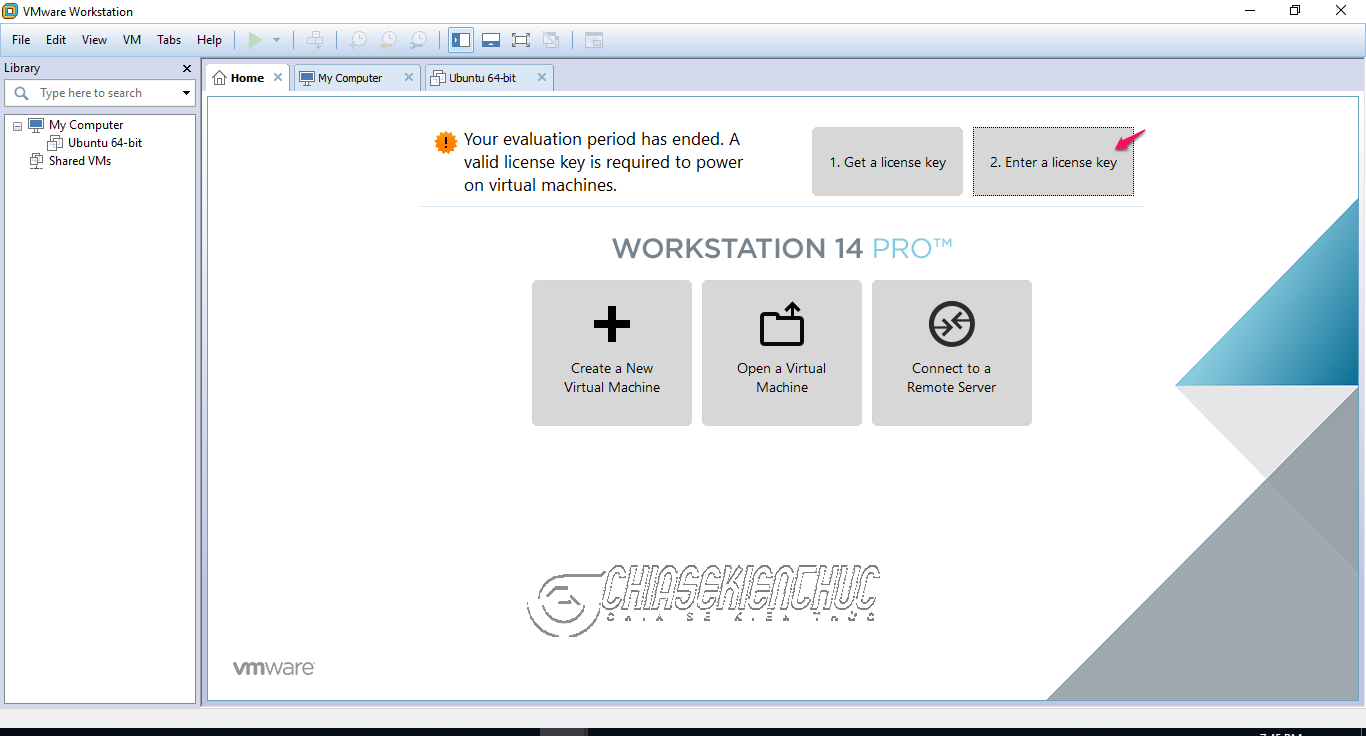Open the Help menu
The height and width of the screenshot is (736, 1366).
tap(209, 40)
